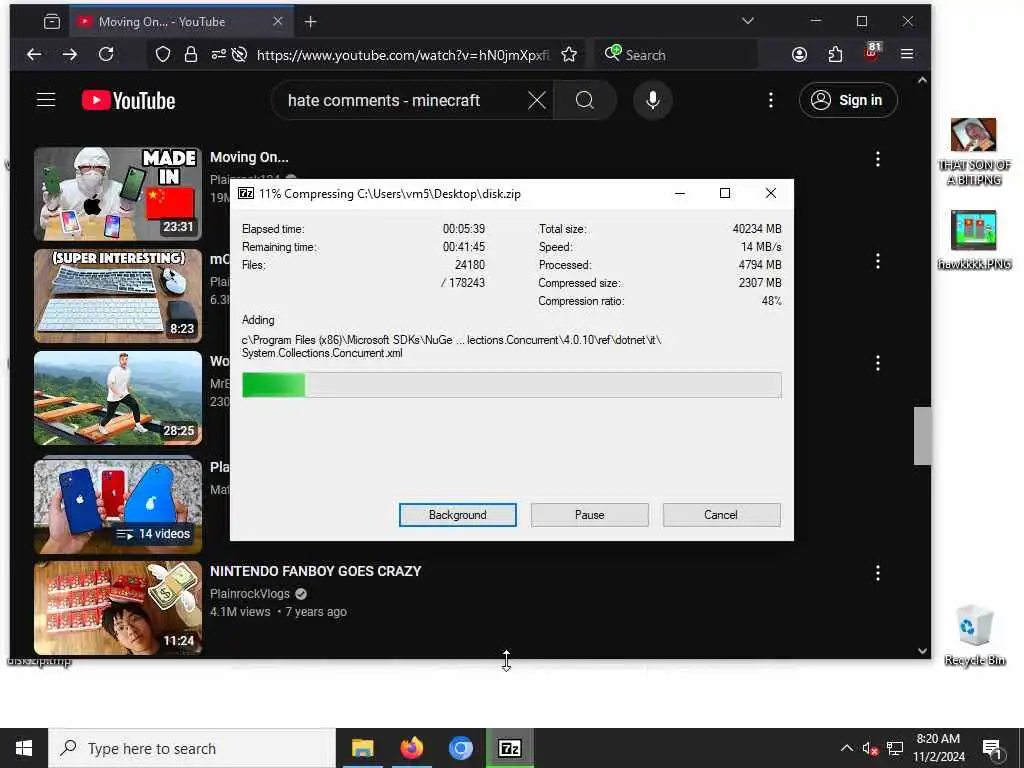This screenshot has height=768, width=1024.
Task: Open the Firefox extensions puzzle icon
Action: tap(835, 55)
